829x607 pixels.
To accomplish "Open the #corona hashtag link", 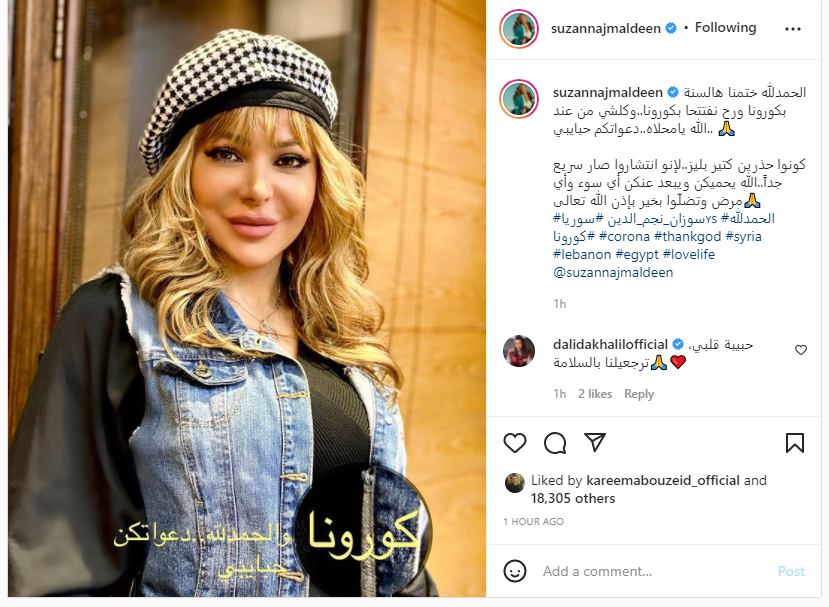I will [624, 236].
